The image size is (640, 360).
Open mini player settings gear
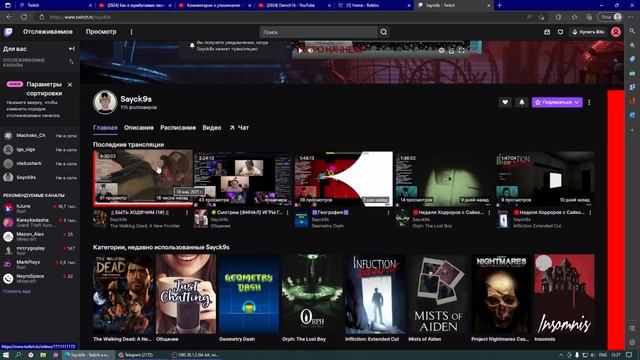pos(441,51)
